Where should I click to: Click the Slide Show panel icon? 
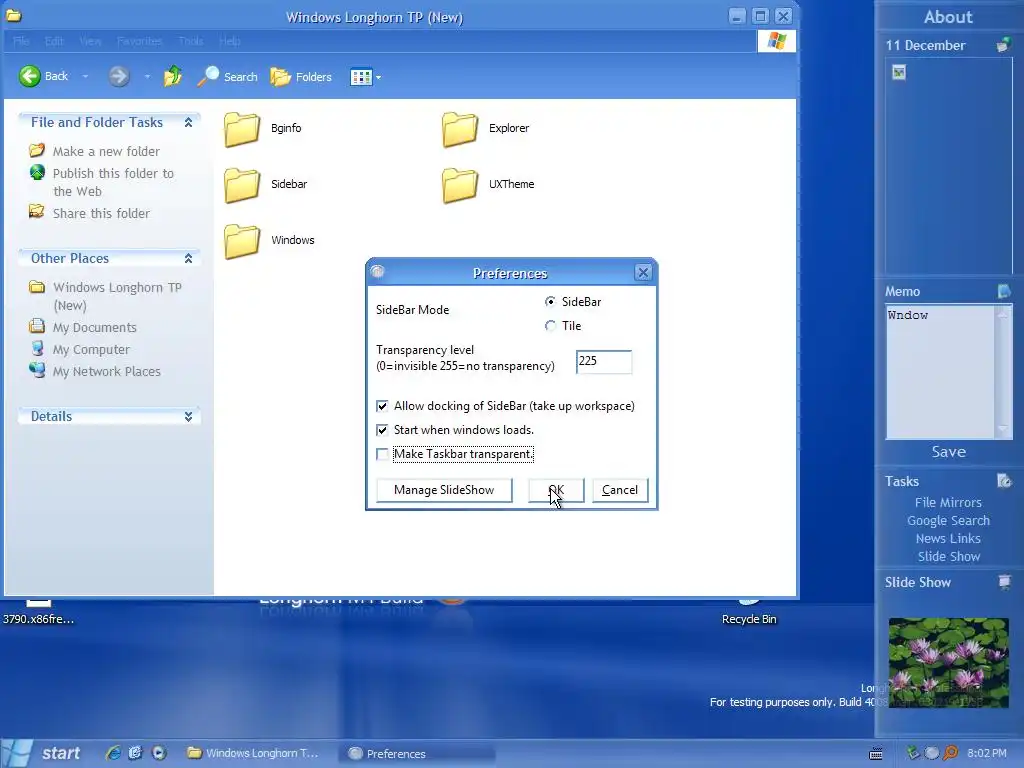pyautogui.click(x=1004, y=582)
